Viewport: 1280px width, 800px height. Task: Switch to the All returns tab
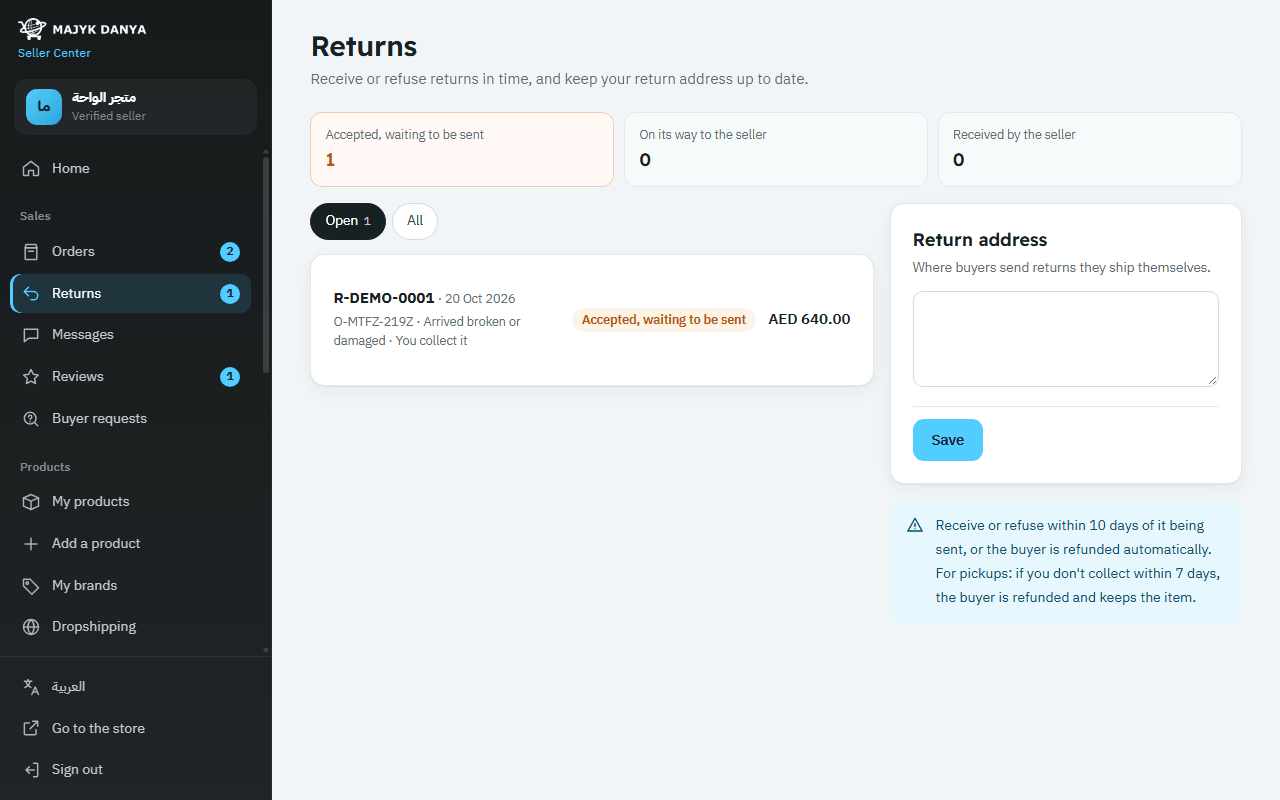pos(415,221)
